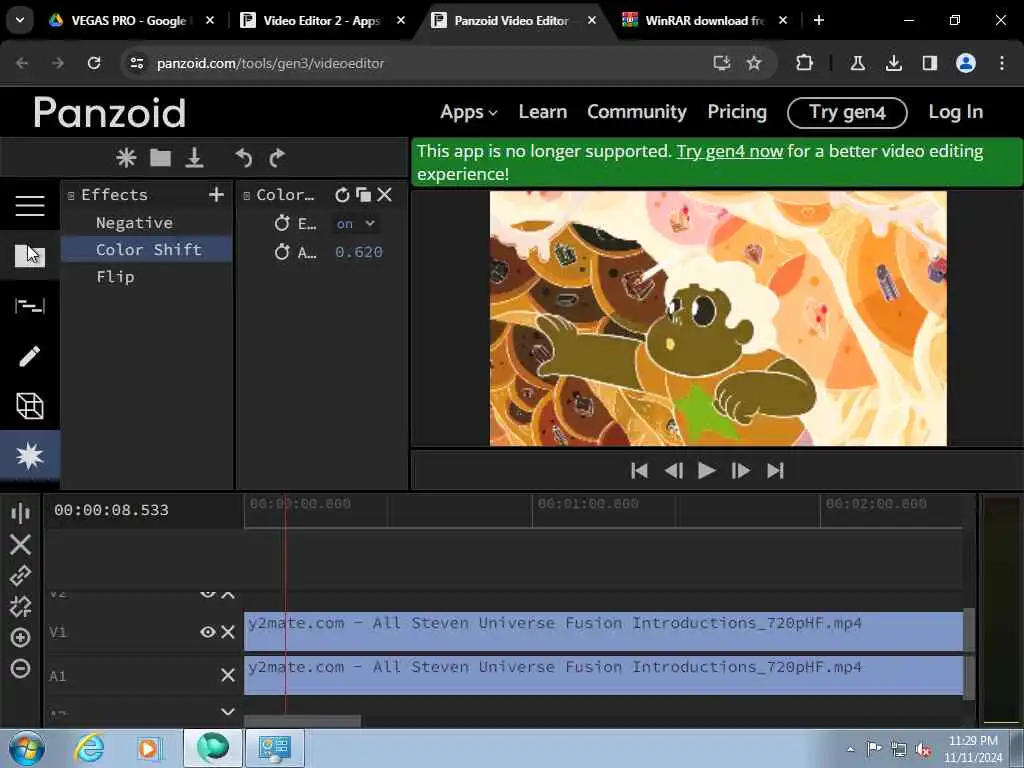Click the download/export arrow icon in toolbar
Screen dimensions: 1024x768
(x=195, y=157)
